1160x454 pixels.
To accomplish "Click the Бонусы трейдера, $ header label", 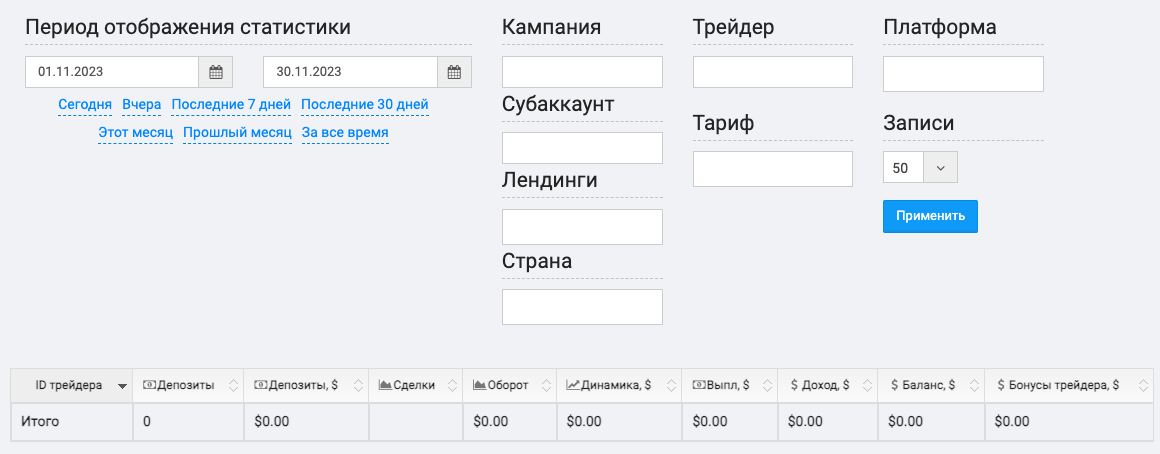I will point(1063,385).
